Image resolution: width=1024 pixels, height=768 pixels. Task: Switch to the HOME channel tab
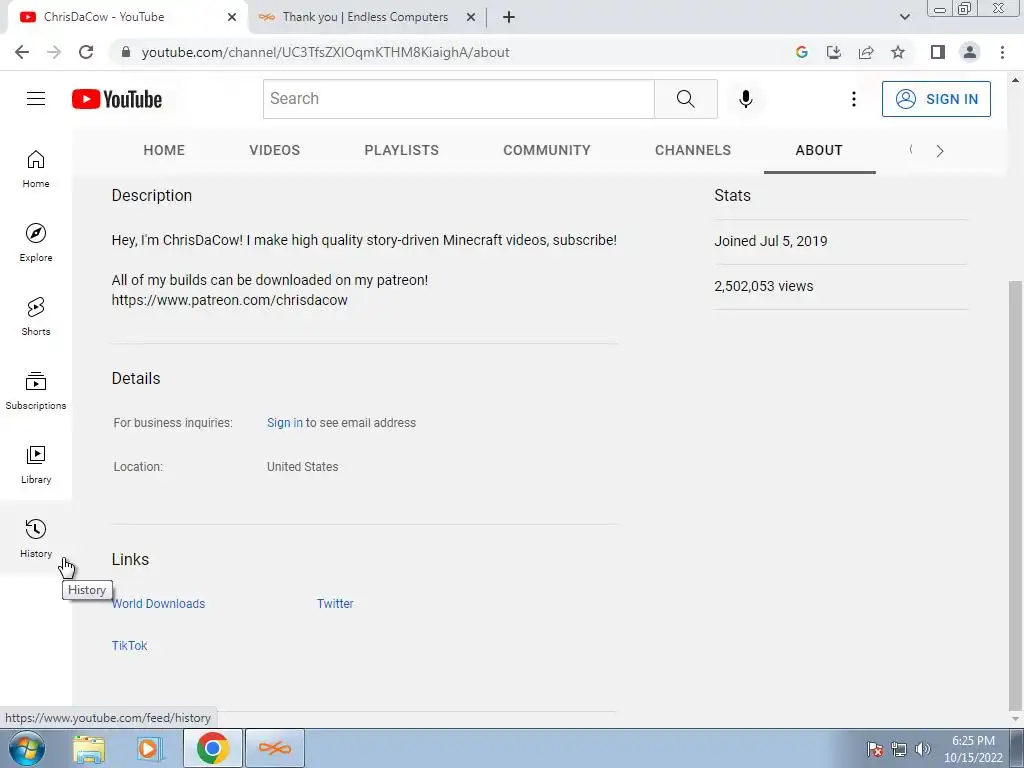coord(164,150)
